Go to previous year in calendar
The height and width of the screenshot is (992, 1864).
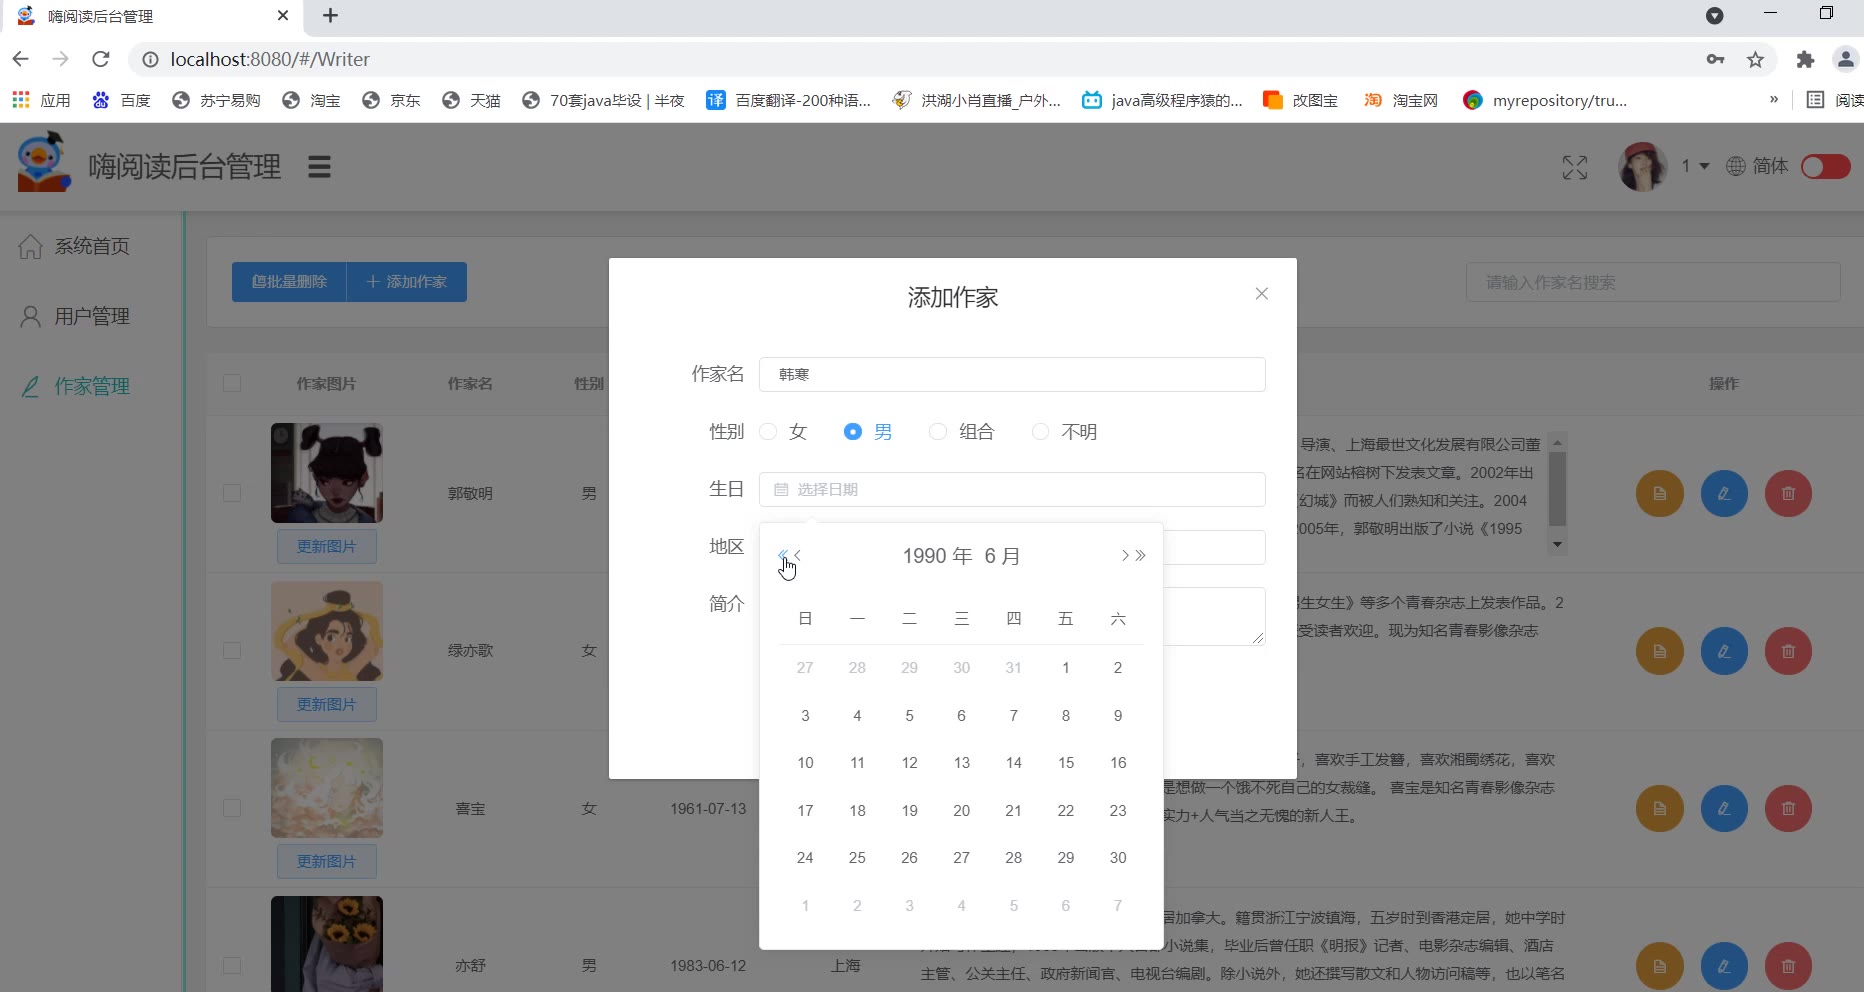tap(782, 556)
